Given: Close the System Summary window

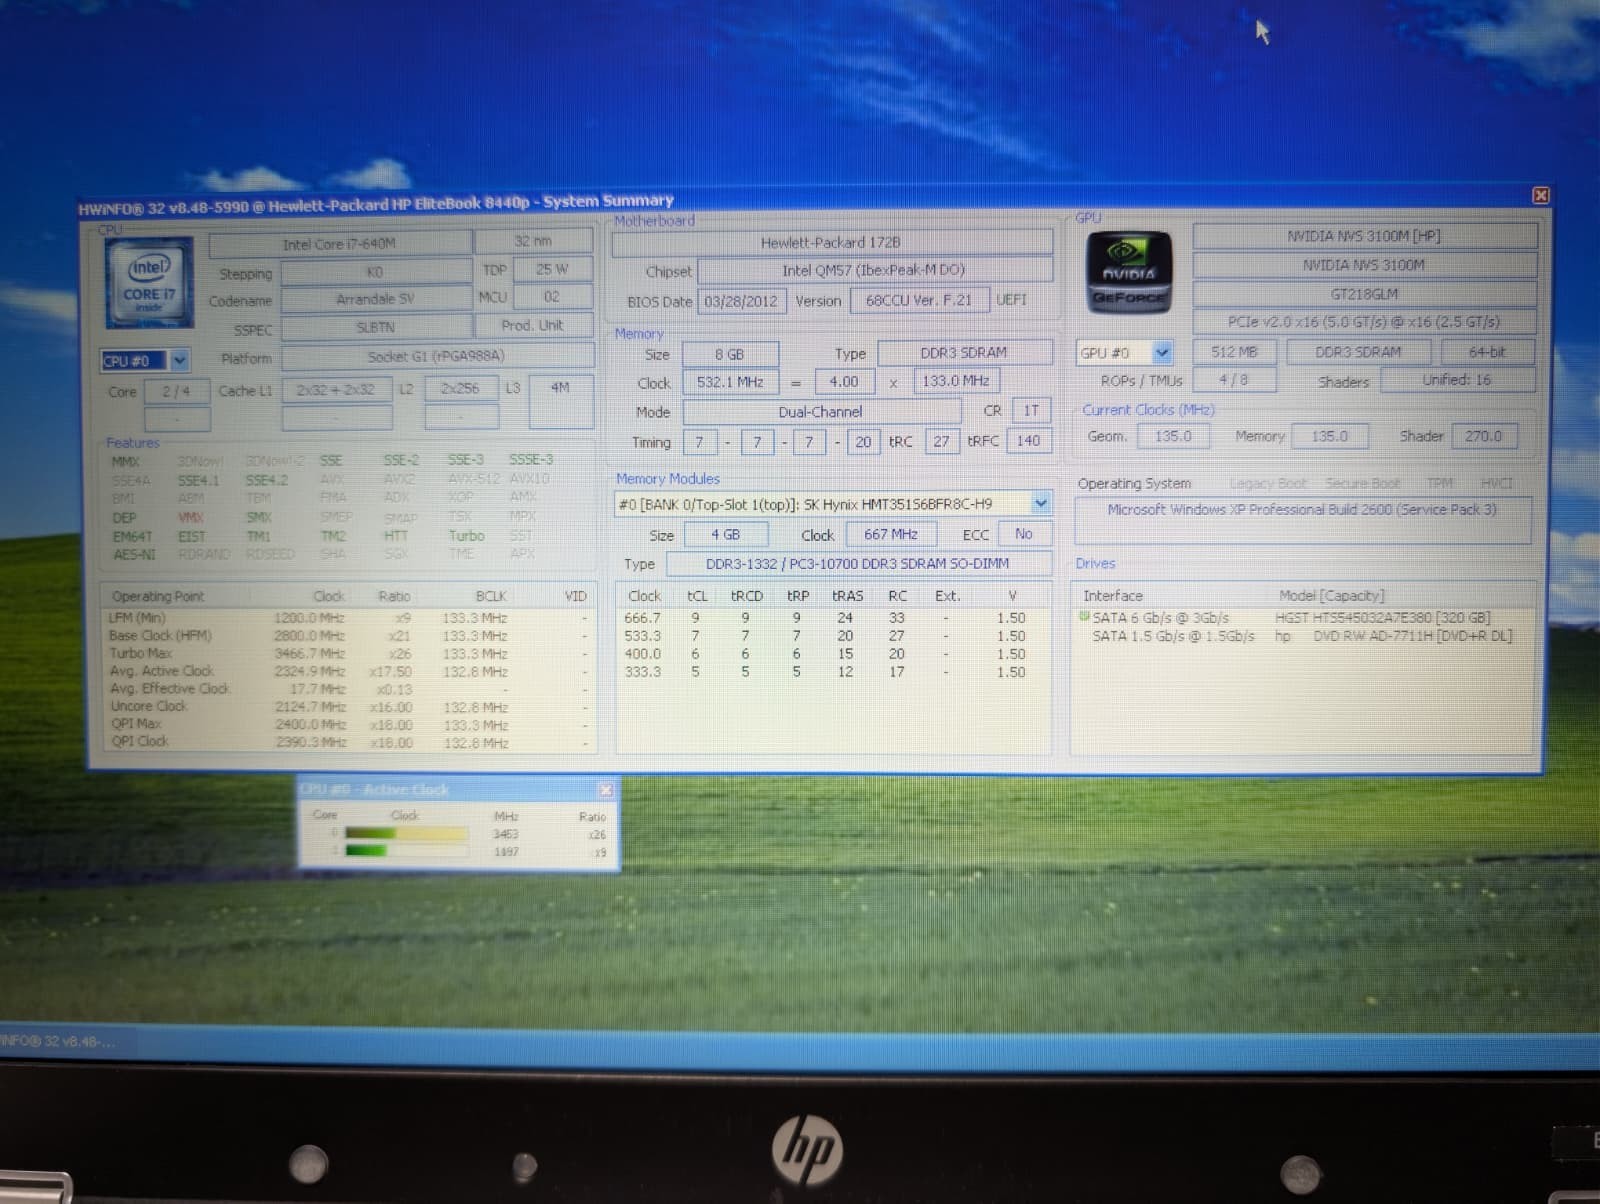Looking at the screenshot, I should 1541,195.
